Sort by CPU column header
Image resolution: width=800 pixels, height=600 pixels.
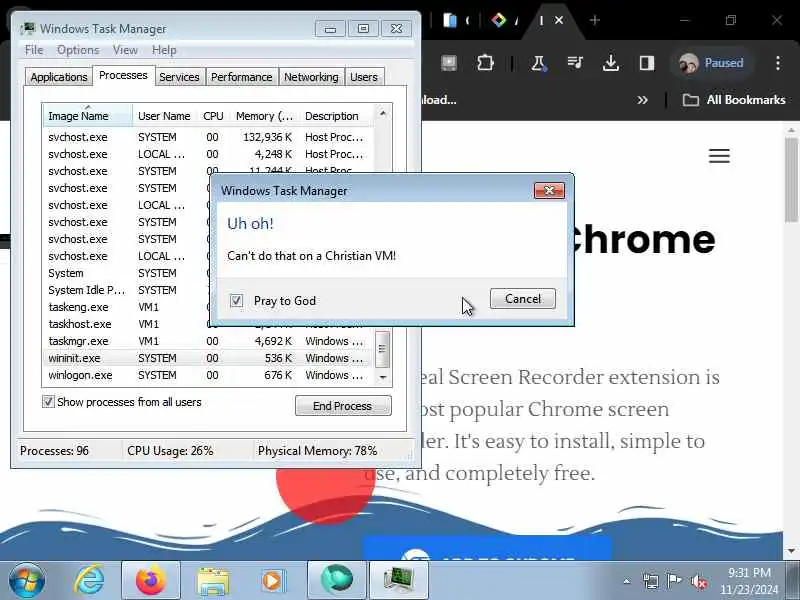213,116
